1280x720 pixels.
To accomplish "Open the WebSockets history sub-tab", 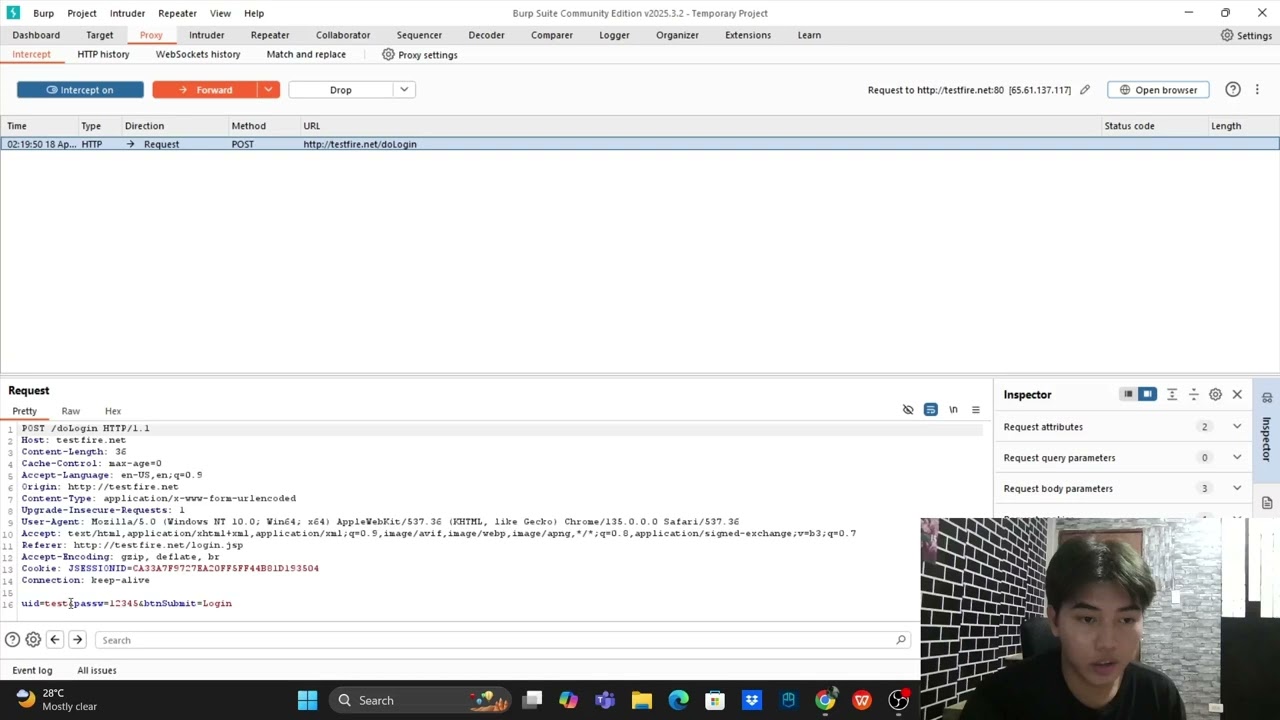I will click(198, 54).
